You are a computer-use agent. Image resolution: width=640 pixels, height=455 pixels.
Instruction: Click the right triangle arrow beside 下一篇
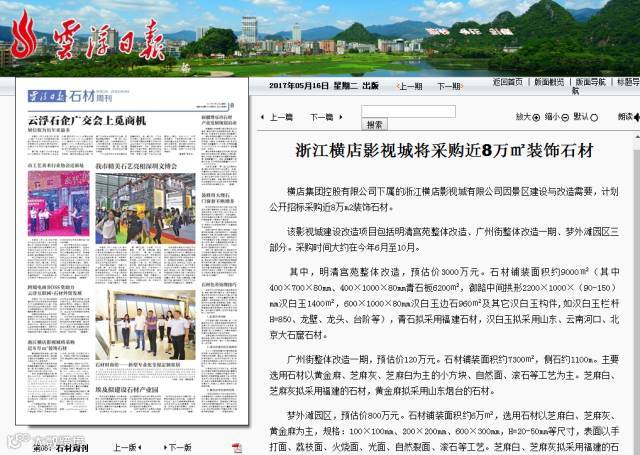341,118
